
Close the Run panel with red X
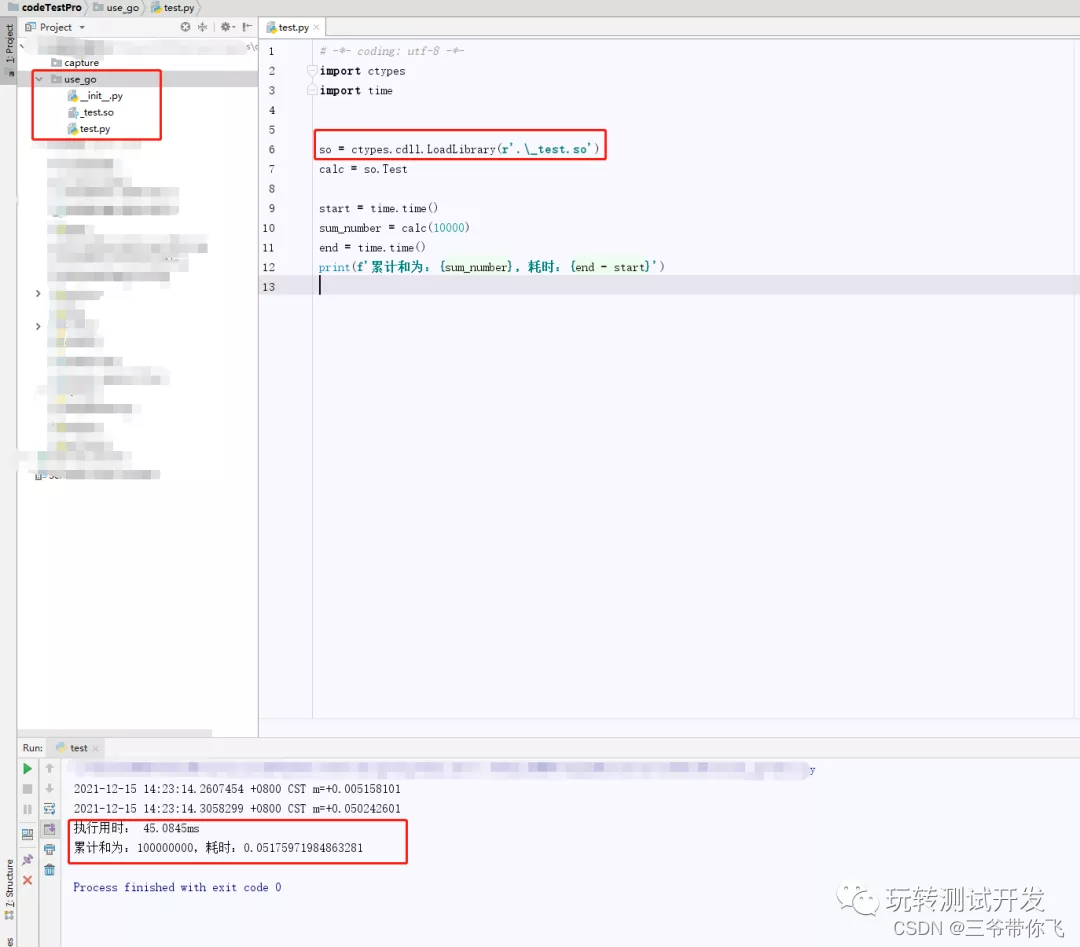point(28,880)
